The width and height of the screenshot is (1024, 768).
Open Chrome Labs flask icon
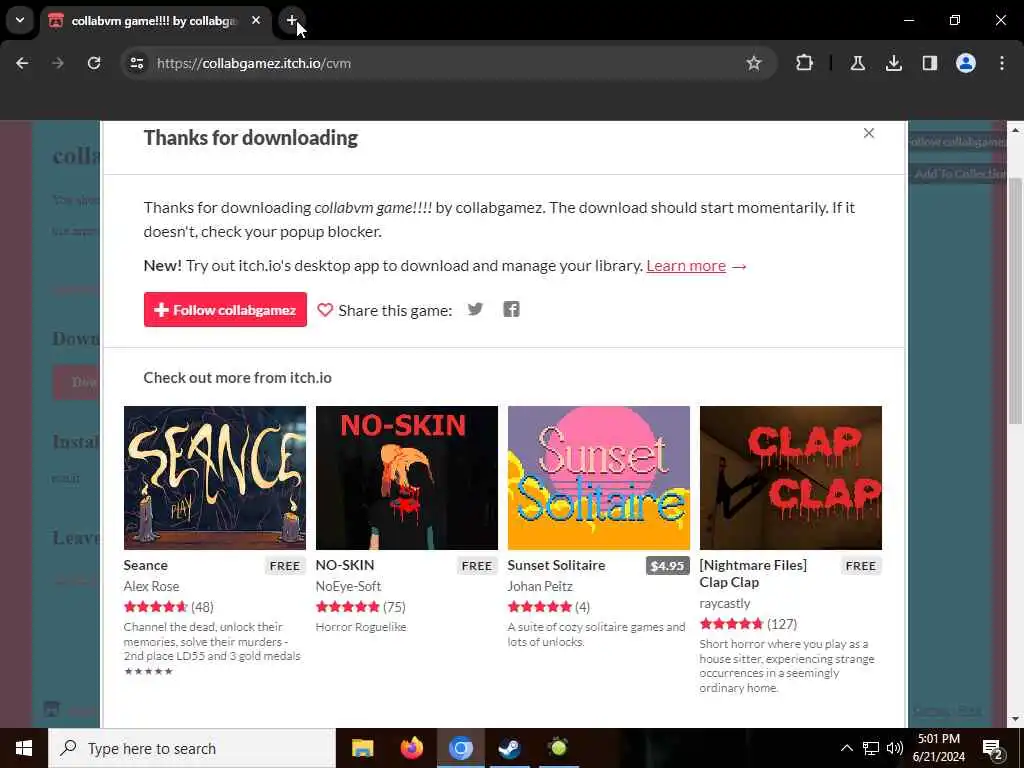coord(857,63)
